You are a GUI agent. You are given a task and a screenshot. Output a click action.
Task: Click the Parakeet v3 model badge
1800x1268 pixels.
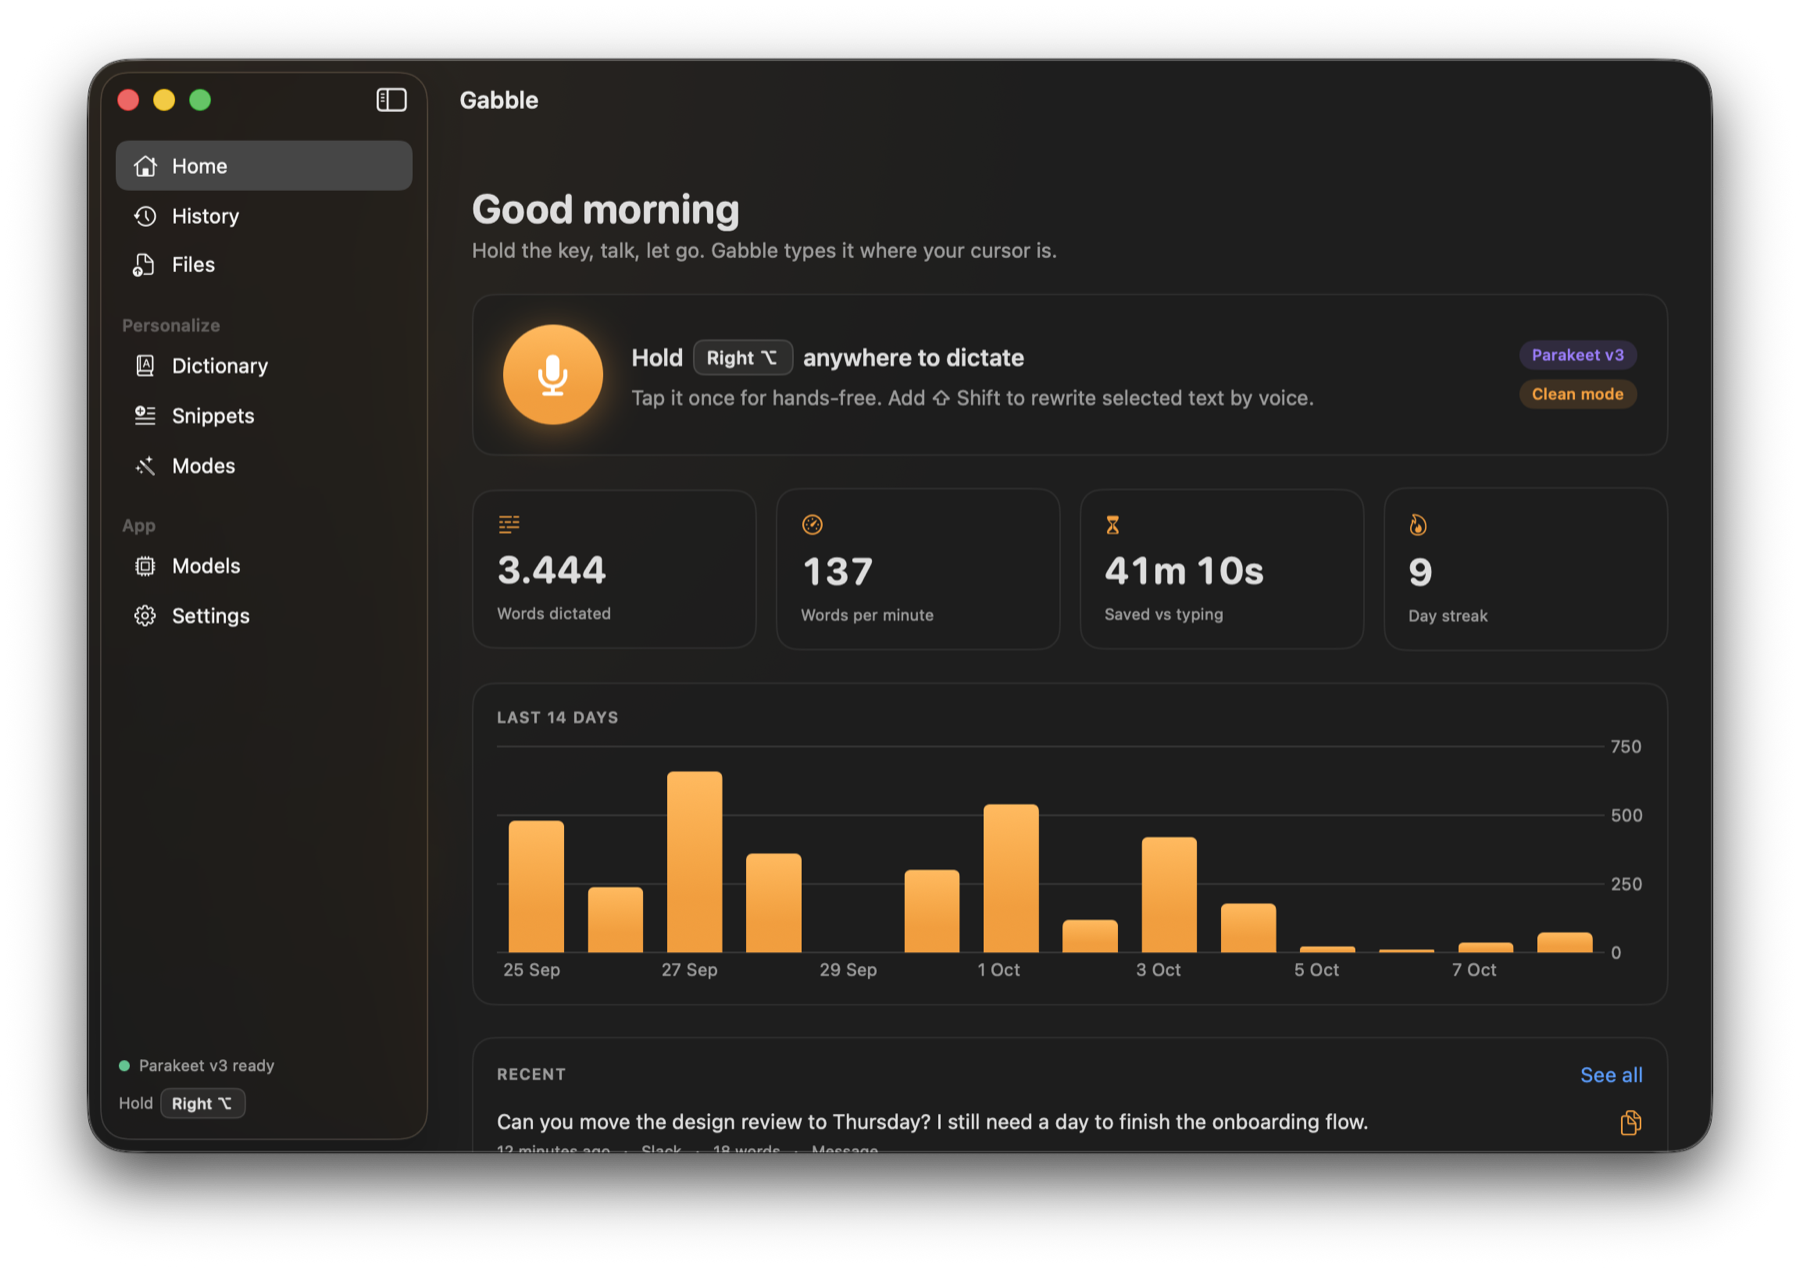(1577, 355)
